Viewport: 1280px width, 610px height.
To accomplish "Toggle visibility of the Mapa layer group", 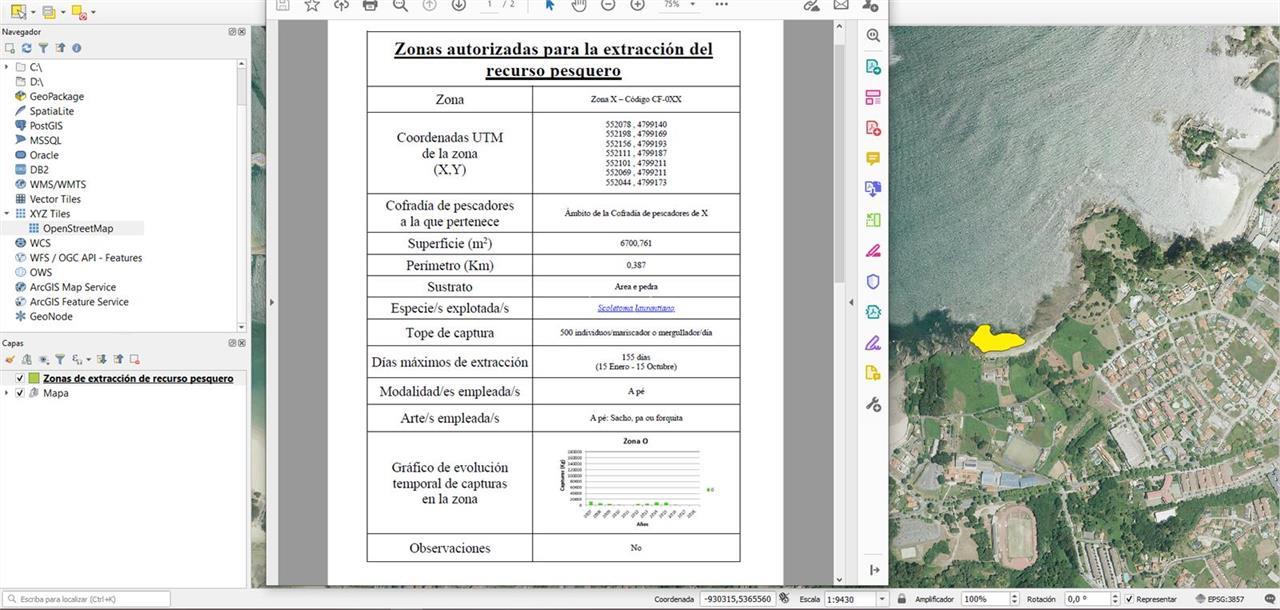I will click(20, 393).
